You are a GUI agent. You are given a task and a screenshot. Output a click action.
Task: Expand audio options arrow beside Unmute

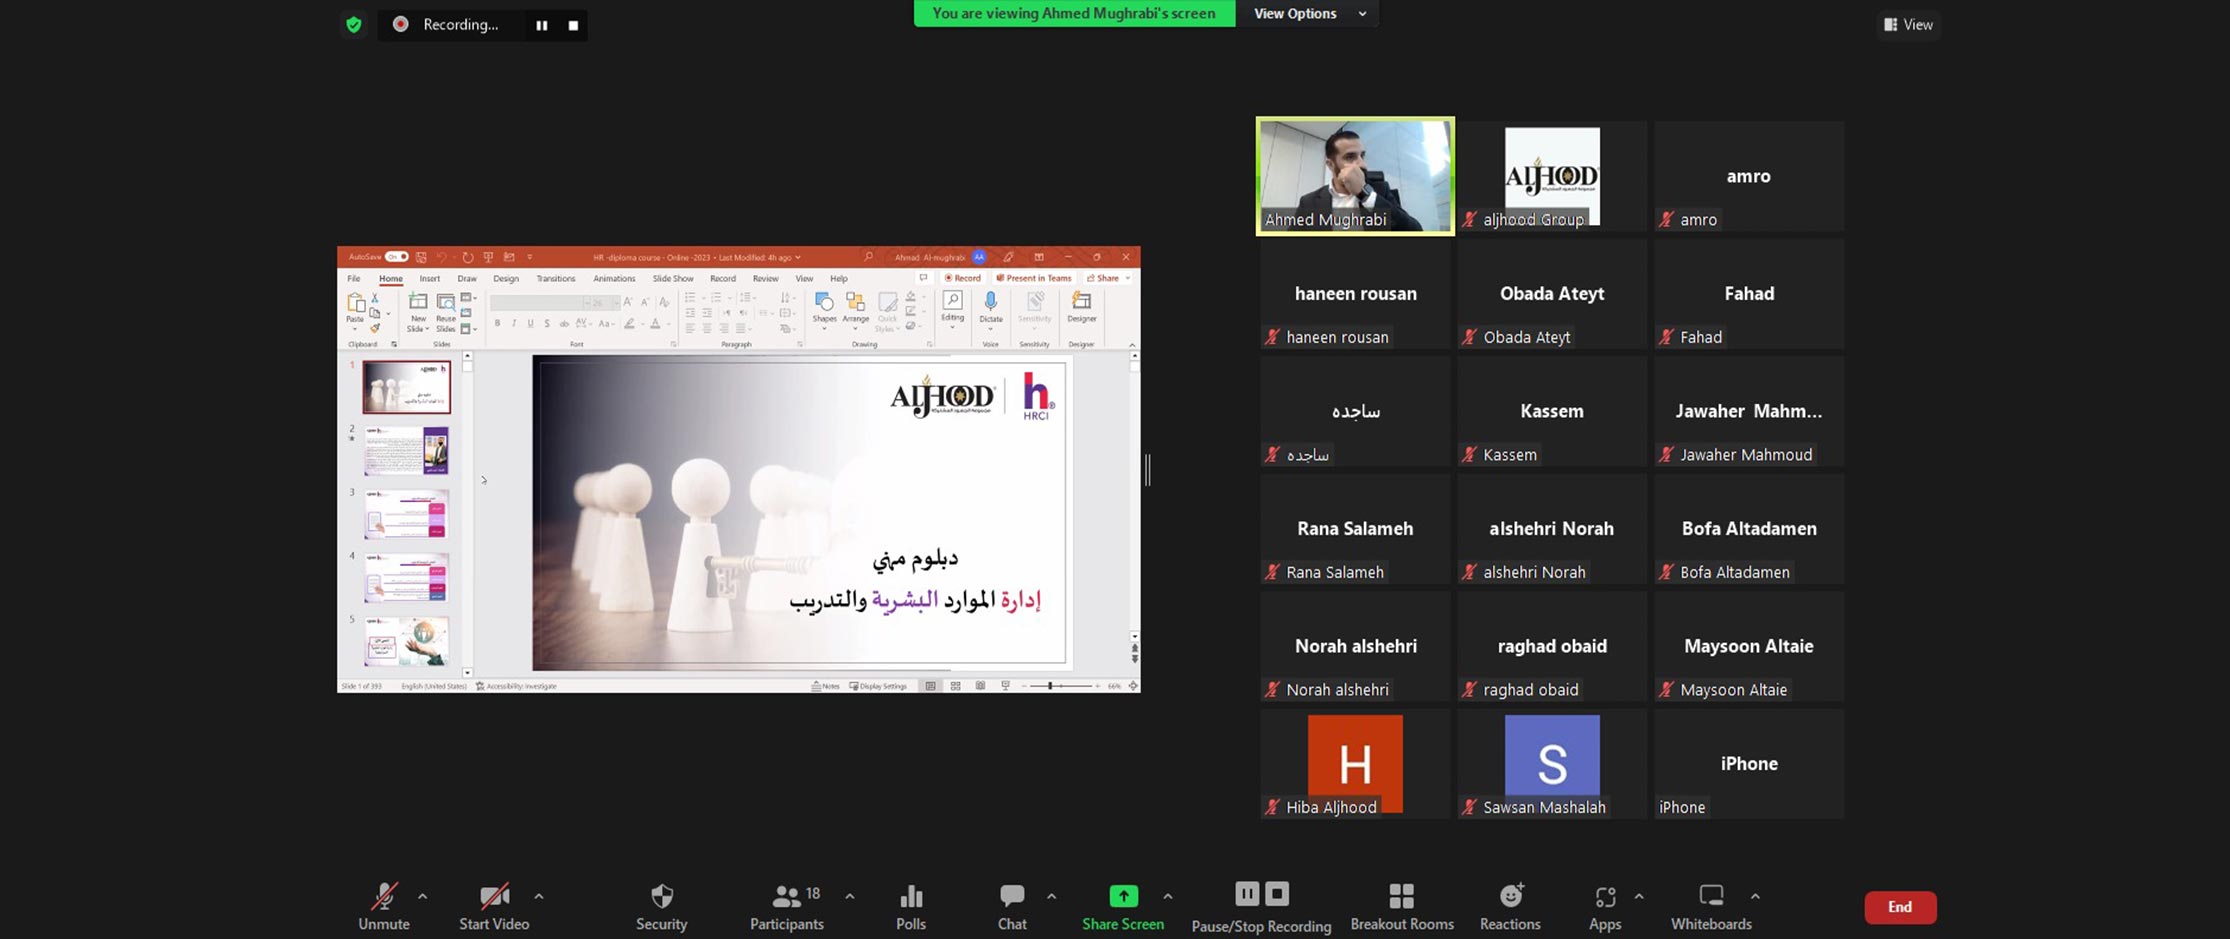point(422,896)
